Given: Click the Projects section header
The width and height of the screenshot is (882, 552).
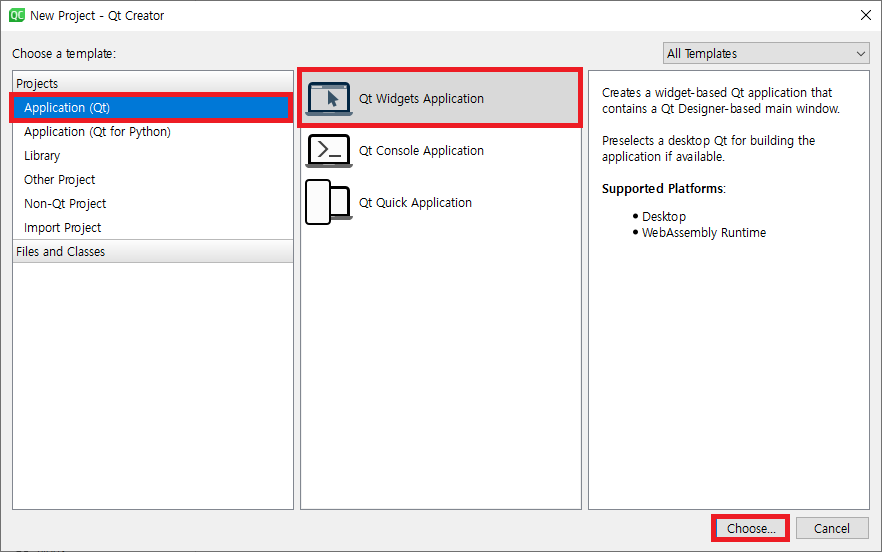Looking at the screenshot, I should 152,83.
